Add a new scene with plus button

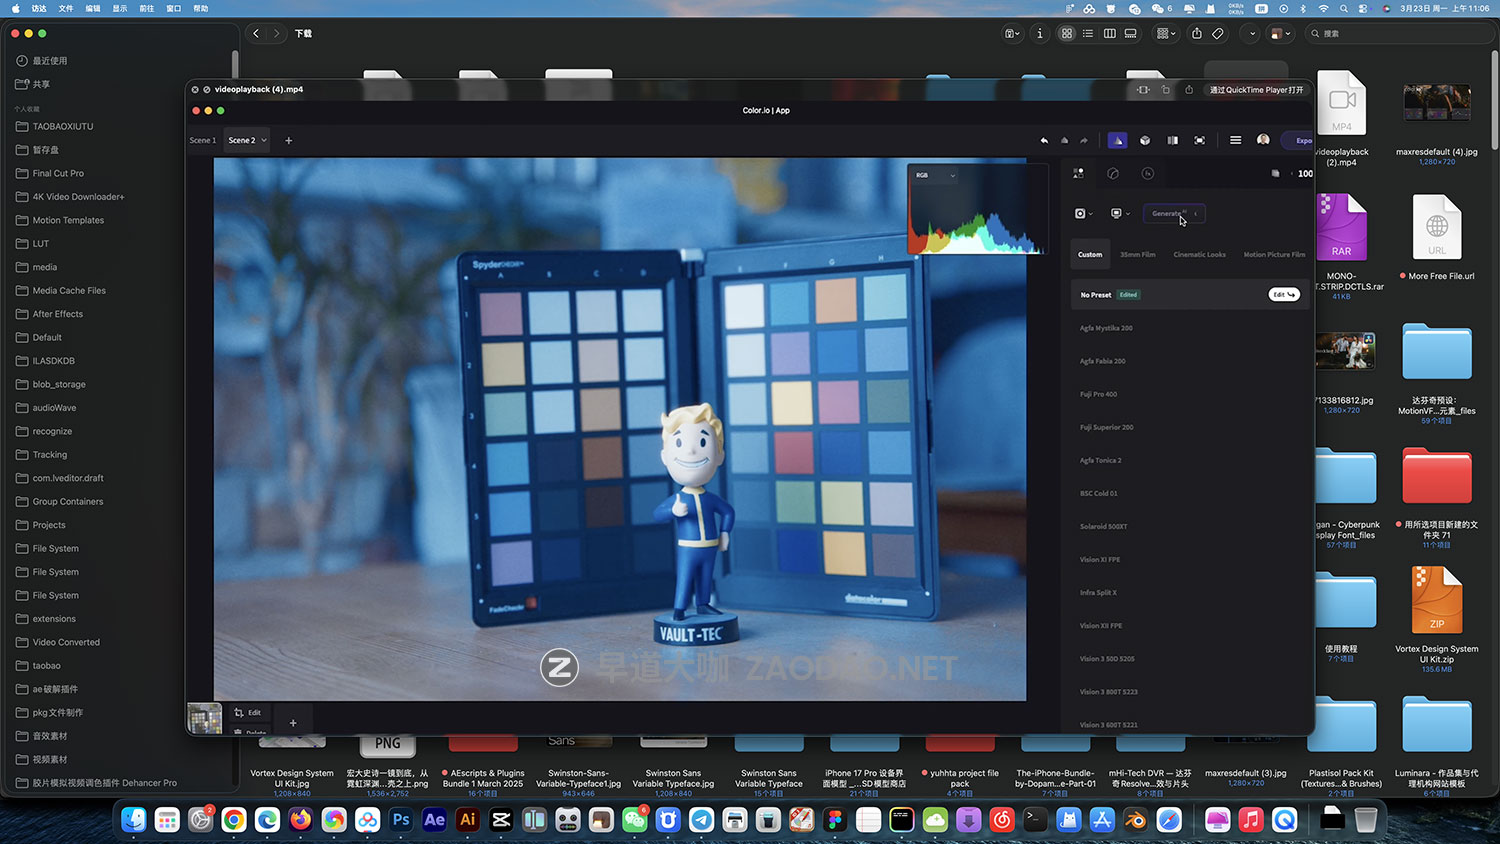tap(289, 140)
